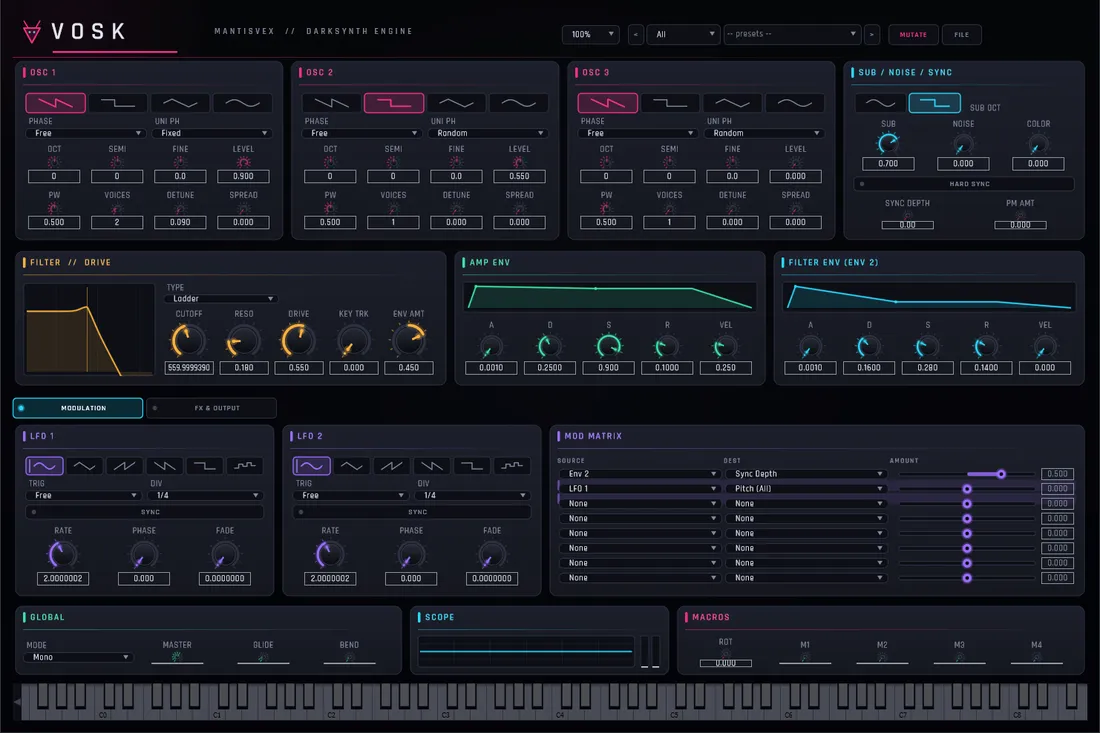The height and width of the screenshot is (733, 1100).
Task: Open the 100% zoom dropdown
Action: 591,34
